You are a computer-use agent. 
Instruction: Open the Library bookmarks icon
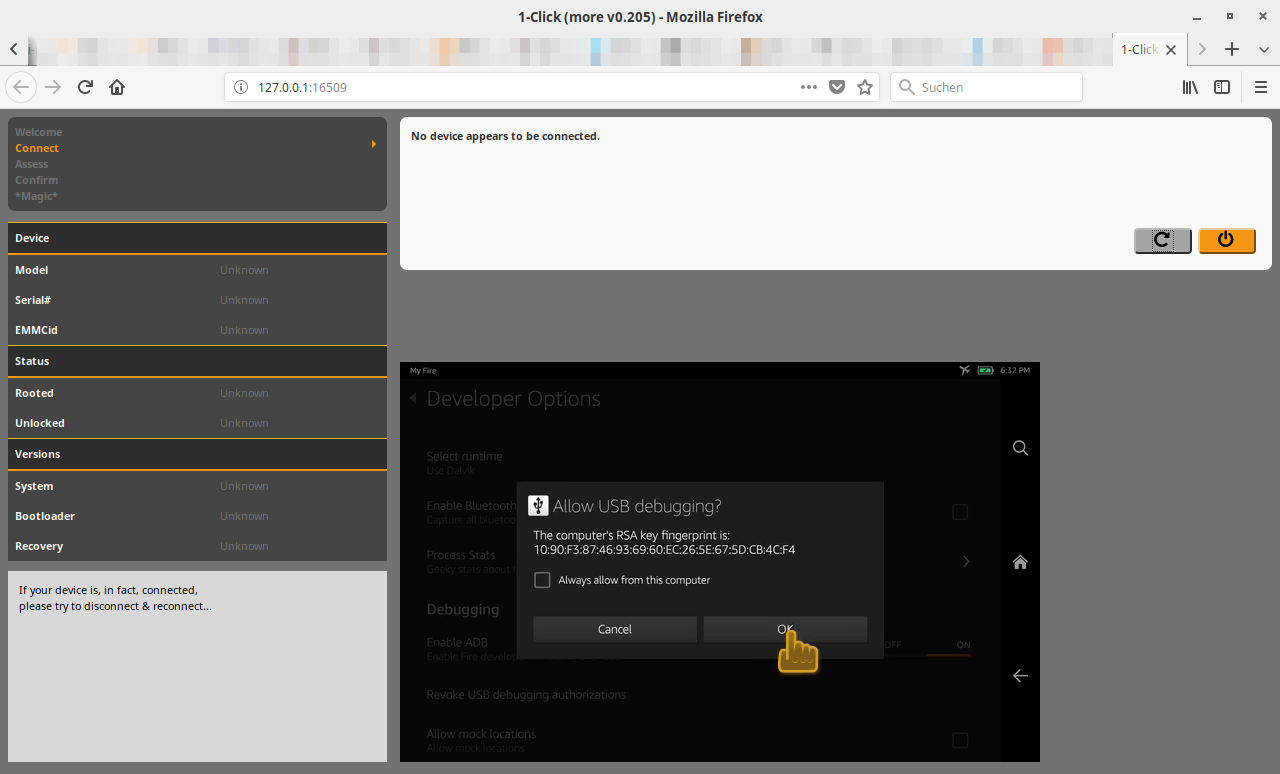click(1190, 87)
